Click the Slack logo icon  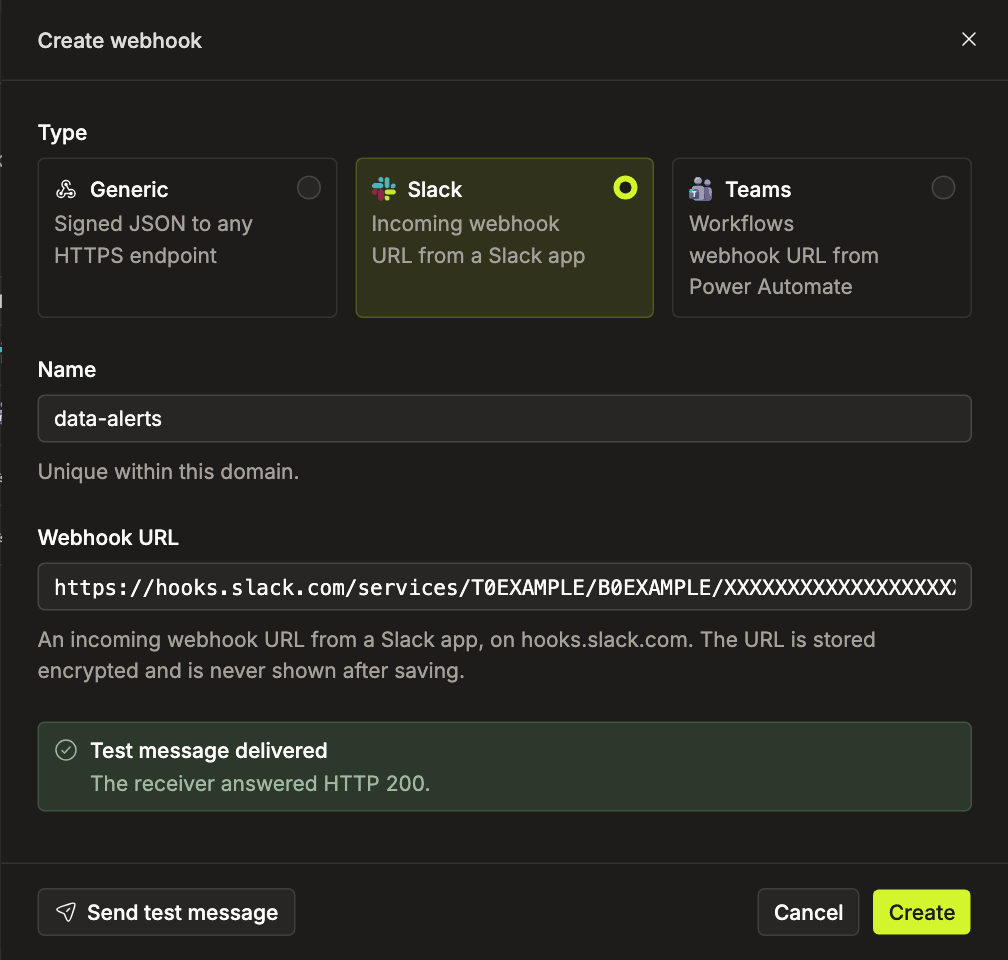tap(384, 189)
